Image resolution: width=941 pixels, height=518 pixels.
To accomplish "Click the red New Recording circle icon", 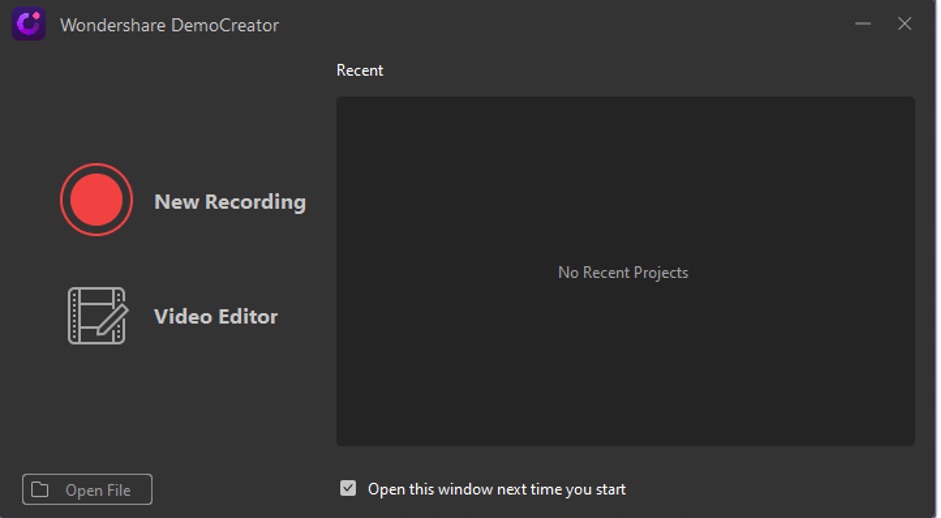I will 97,200.
